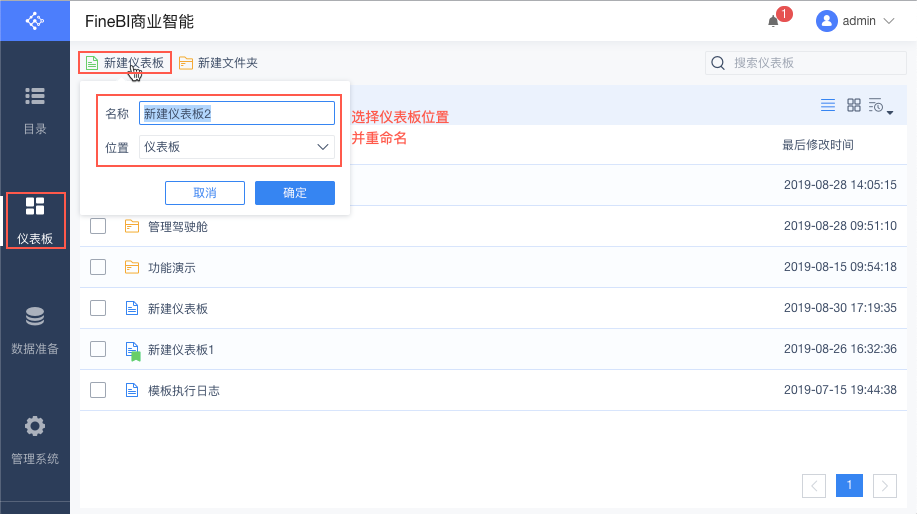Screen dimensions: 917x514
Task: Open the 数据准备 data preparation section
Action: click(35, 329)
